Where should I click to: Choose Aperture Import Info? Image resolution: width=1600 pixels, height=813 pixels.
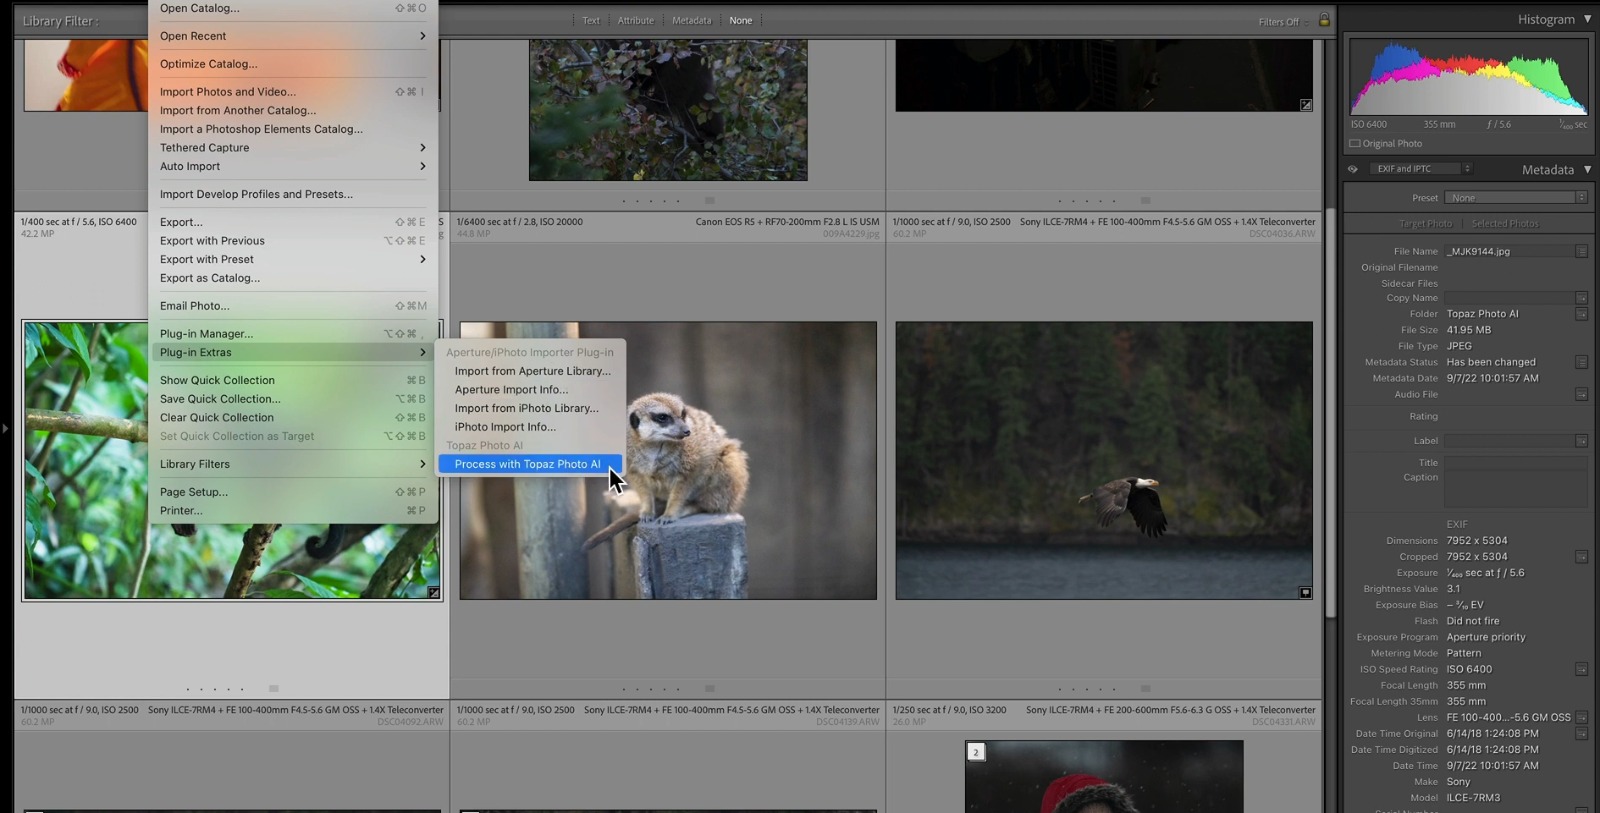click(x=532, y=390)
